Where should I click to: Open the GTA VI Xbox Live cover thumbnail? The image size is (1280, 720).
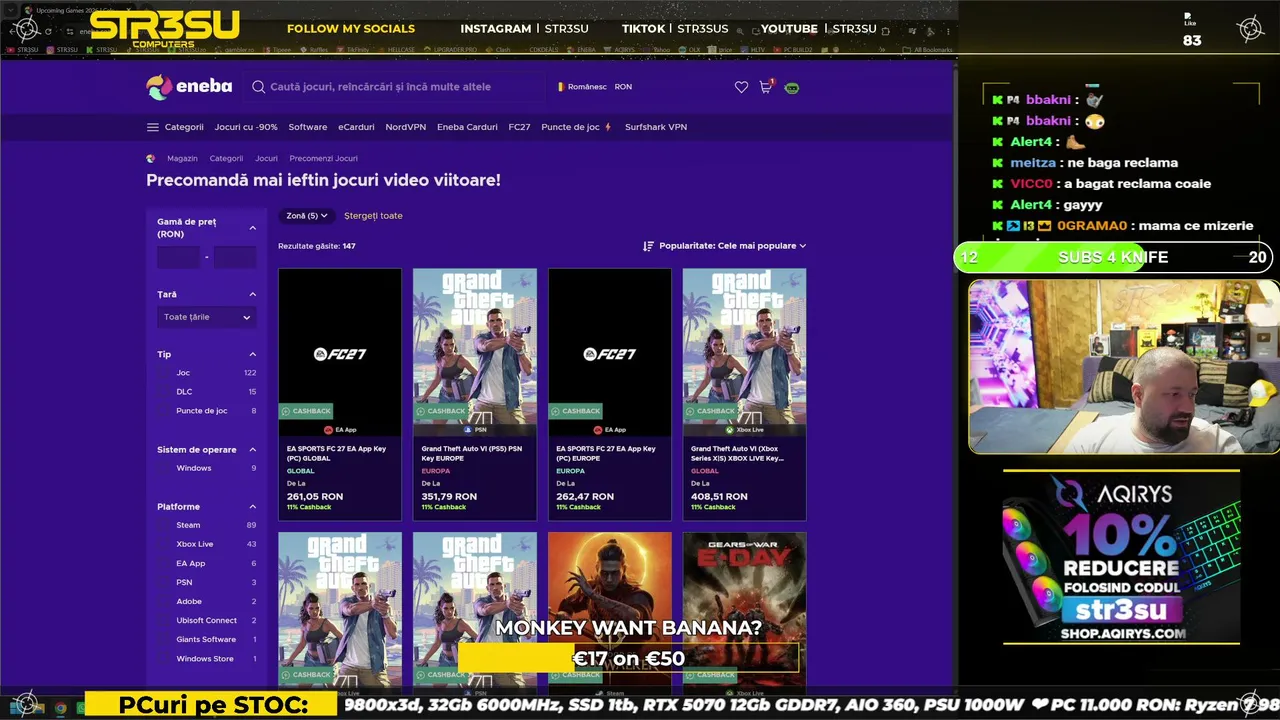click(x=744, y=352)
